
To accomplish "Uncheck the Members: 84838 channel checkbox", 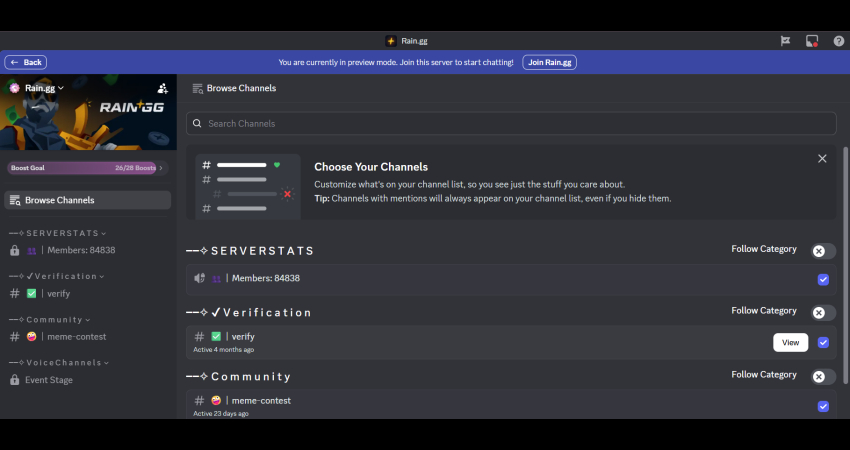I will (x=823, y=279).
